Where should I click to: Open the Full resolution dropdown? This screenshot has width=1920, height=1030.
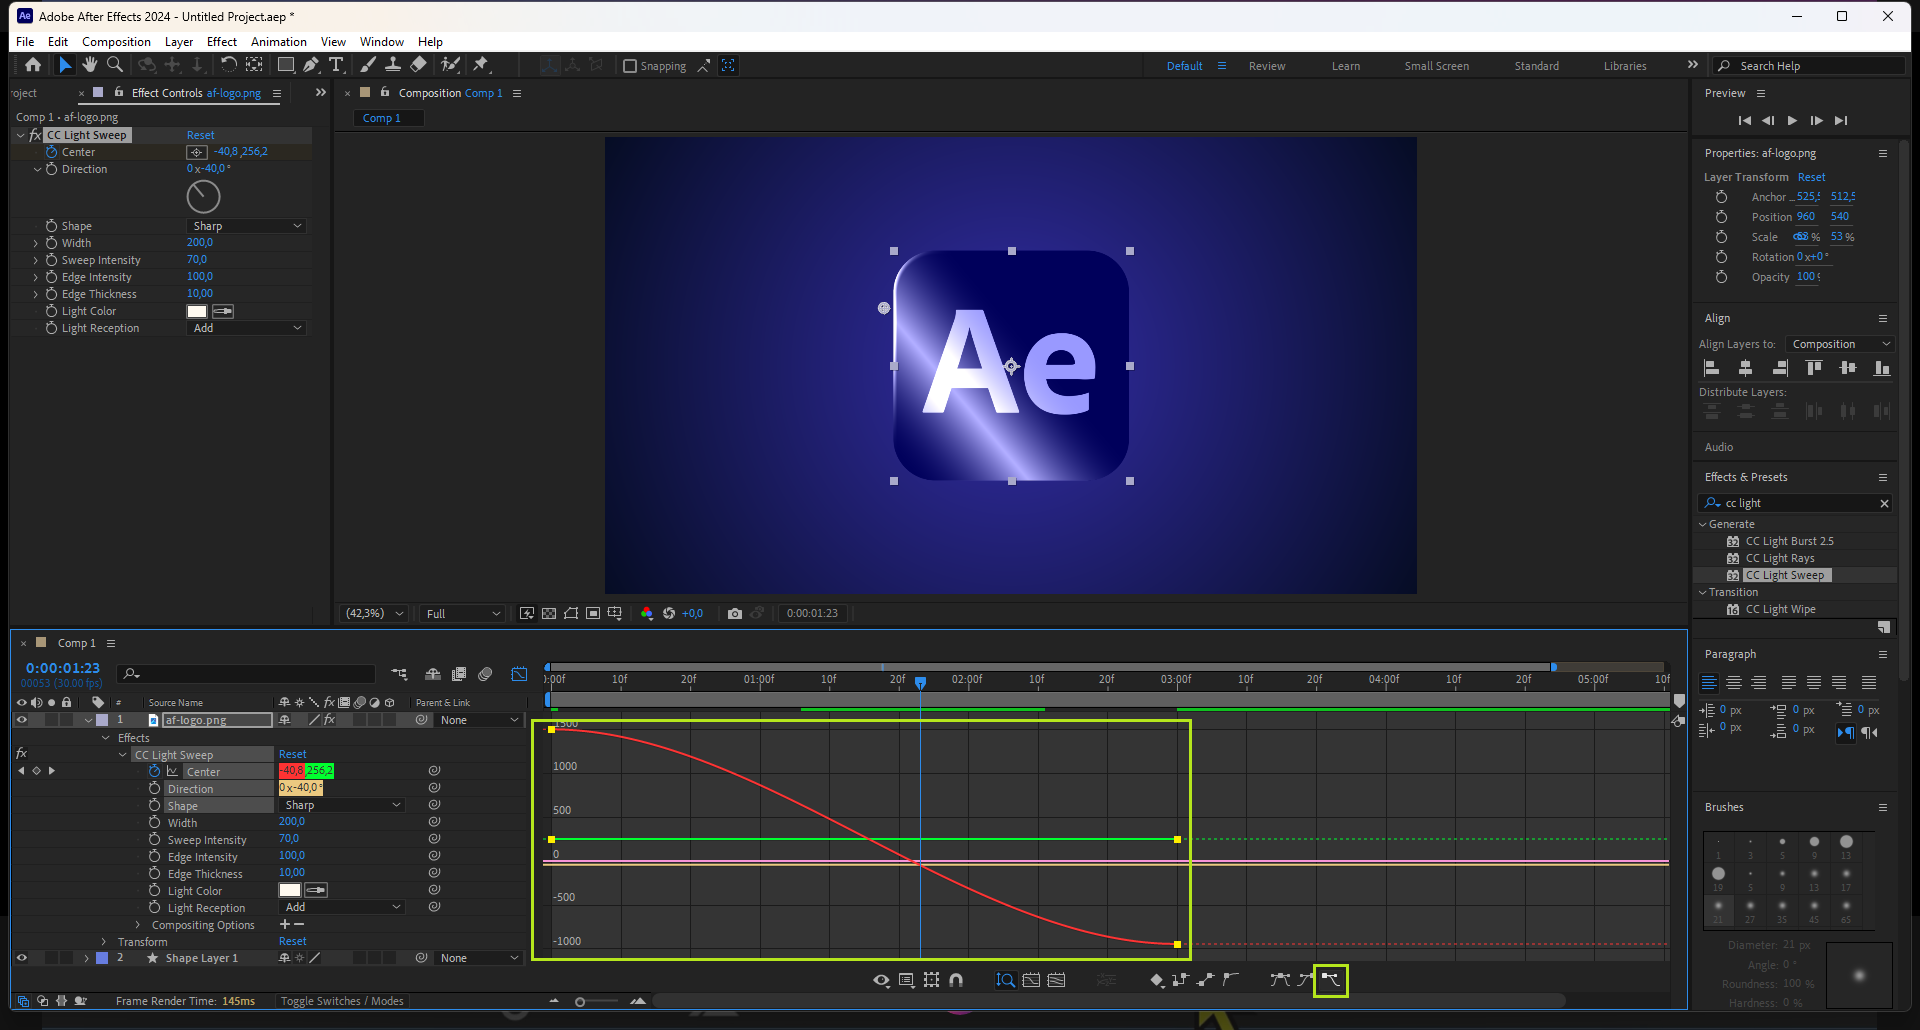click(463, 614)
